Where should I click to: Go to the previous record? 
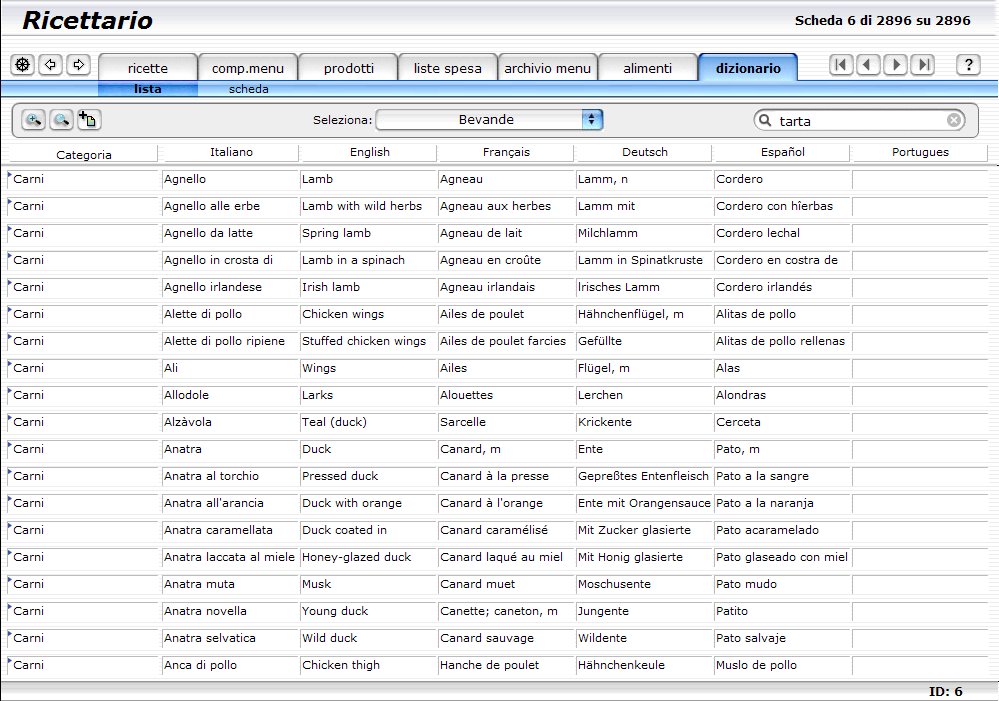[868, 64]
